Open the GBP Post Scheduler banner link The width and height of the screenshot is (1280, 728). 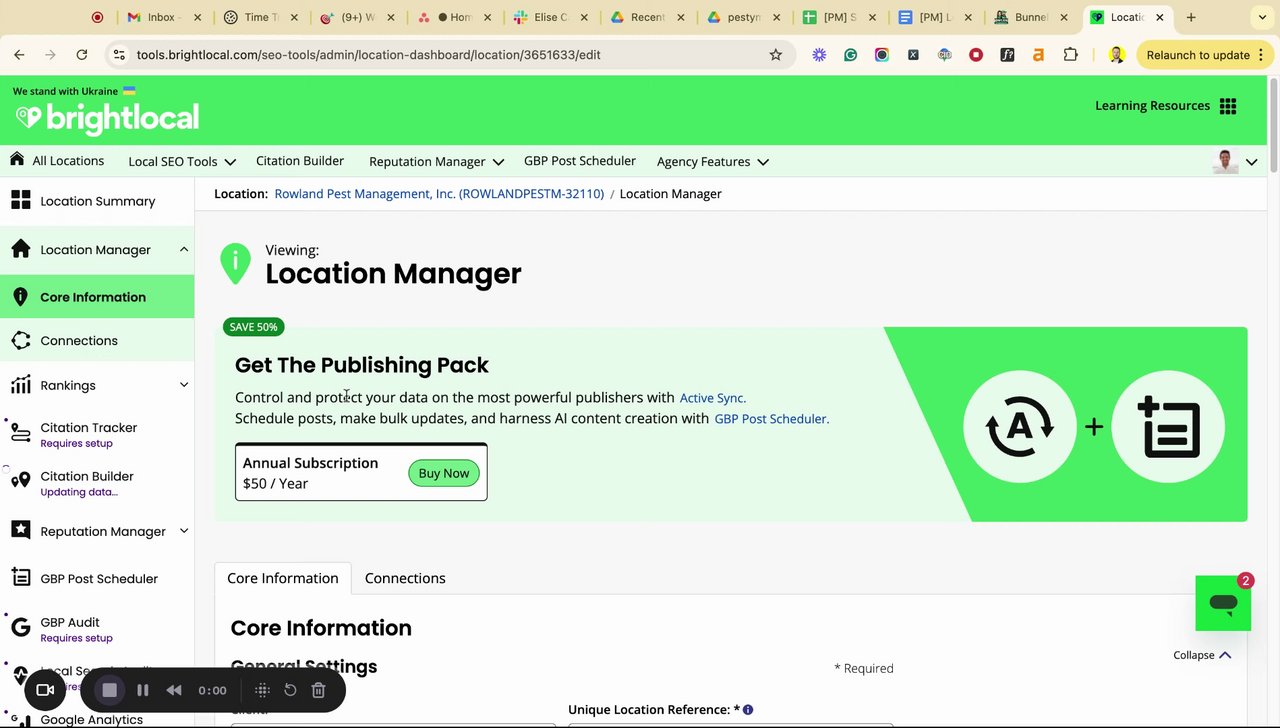[772, 419]
